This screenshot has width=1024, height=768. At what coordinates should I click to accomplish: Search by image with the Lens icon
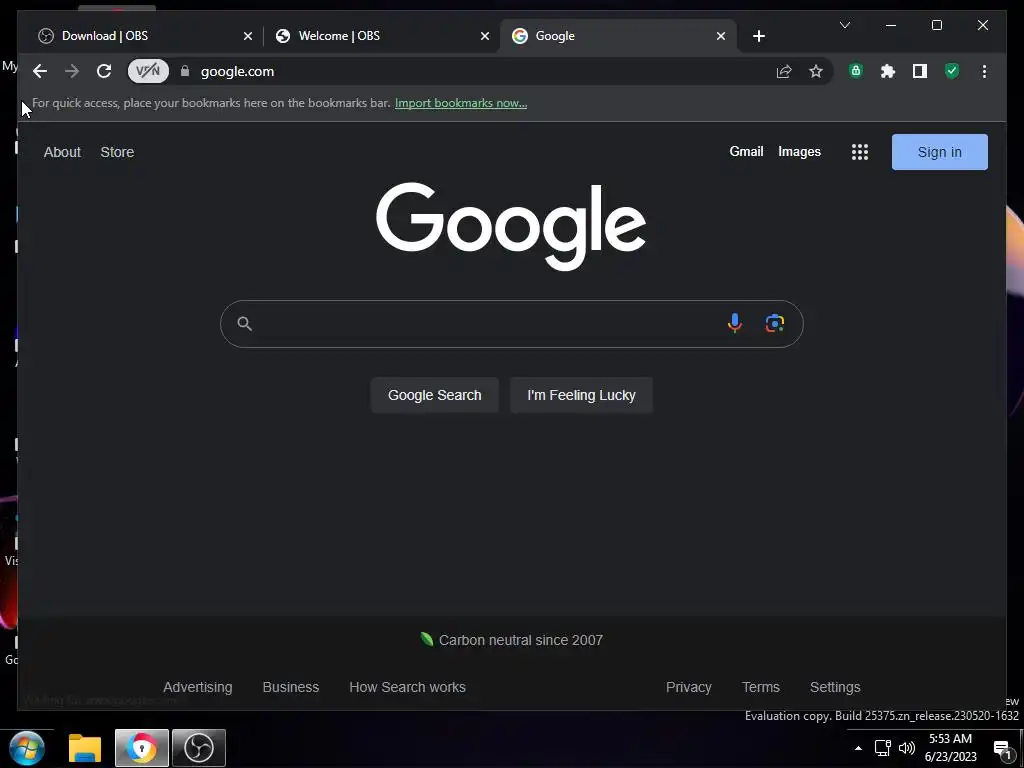[x=775, y=323]
